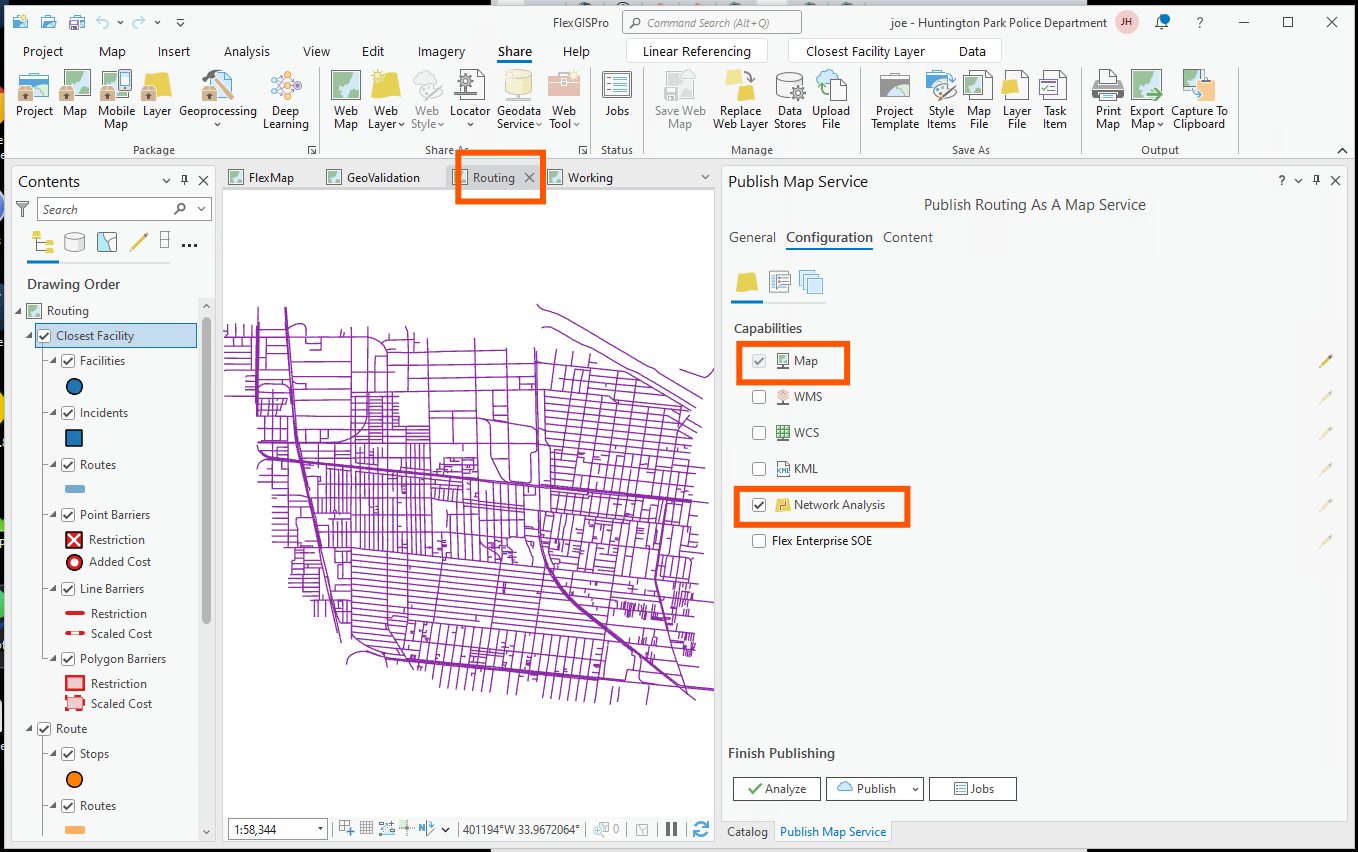Click the map refresh icon in status bar
Viewport: 1358px width, 852px height.
(700, 829)
